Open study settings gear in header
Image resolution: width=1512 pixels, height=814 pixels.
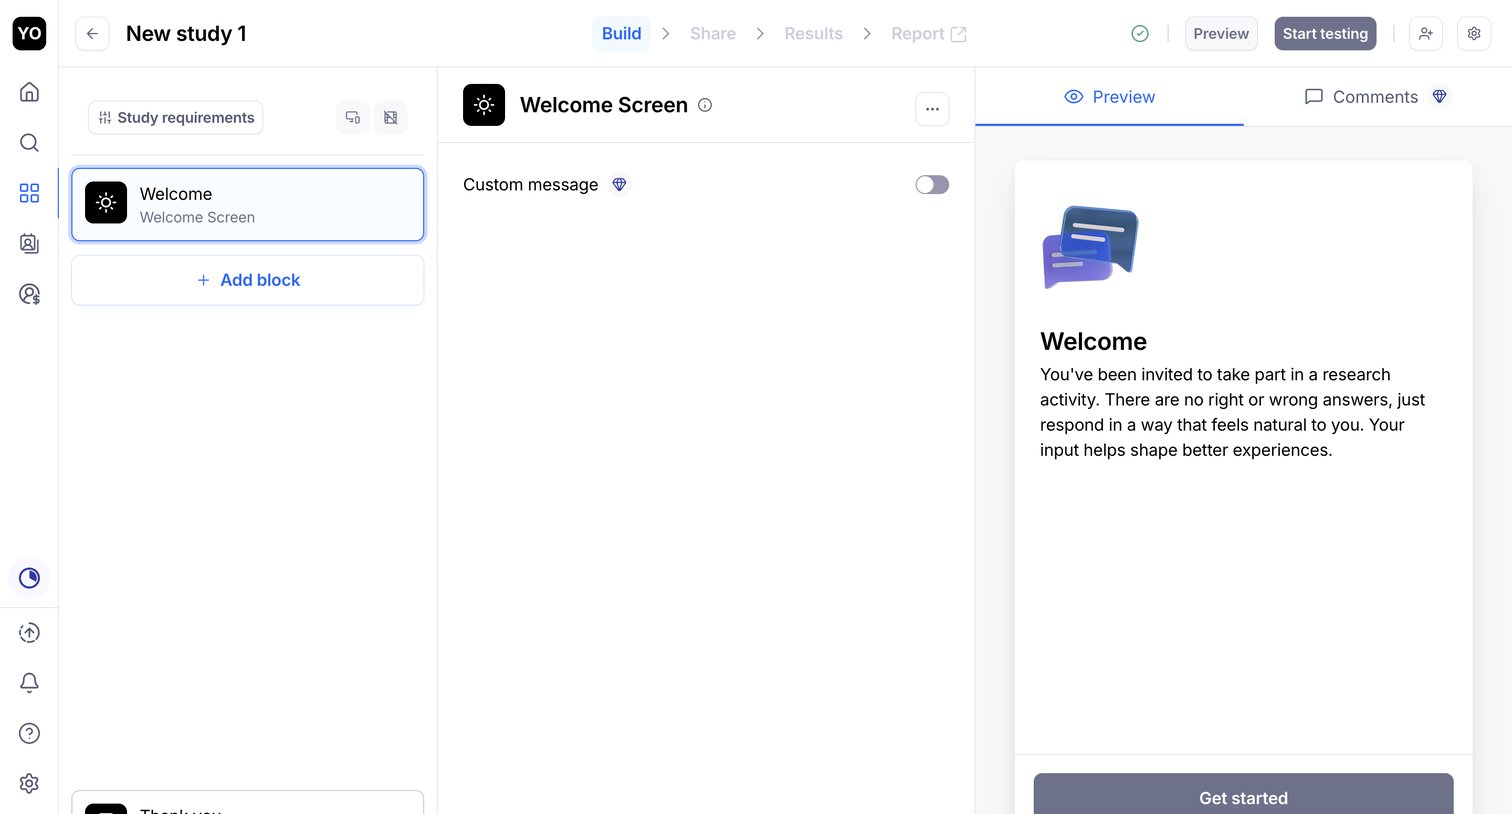[x=1474, y=33]
